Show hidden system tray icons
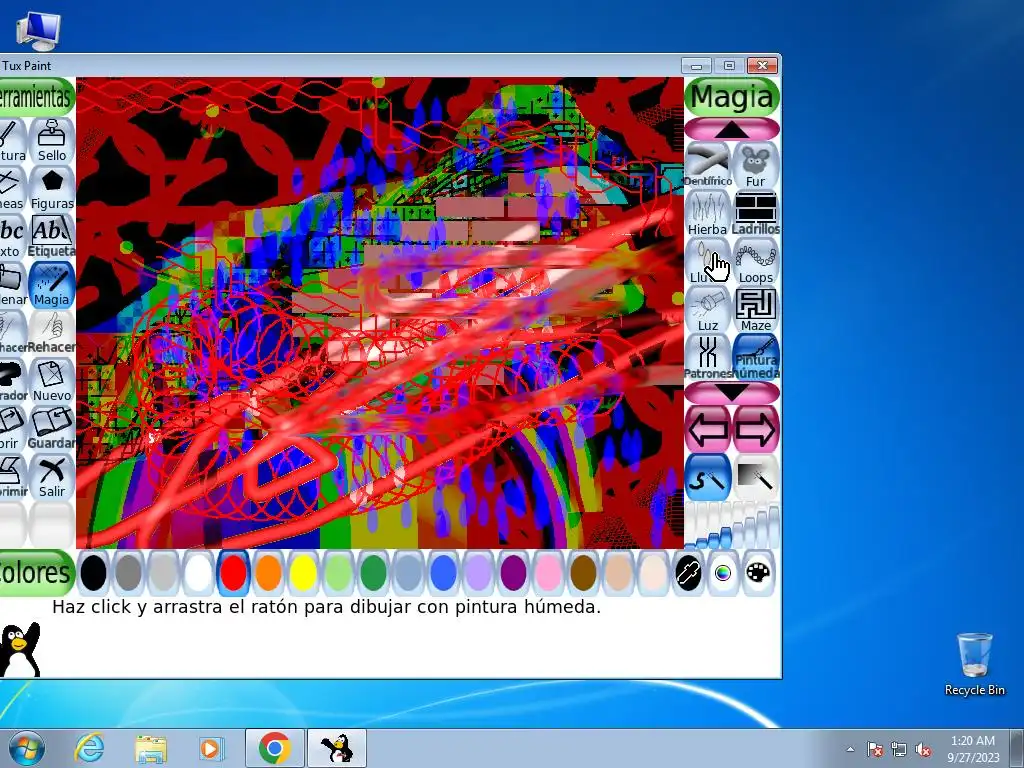Viewport: 1024px width, 768px height. click(850, 749)
